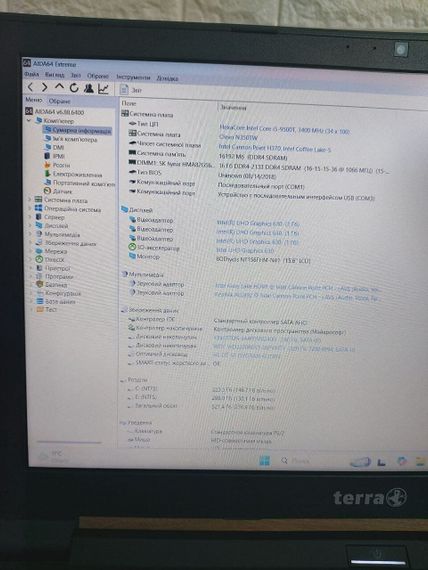Go back with the left arrow toolbar icon
The height and width of the screenshot is (570, 428).
(x=31, y=87)
